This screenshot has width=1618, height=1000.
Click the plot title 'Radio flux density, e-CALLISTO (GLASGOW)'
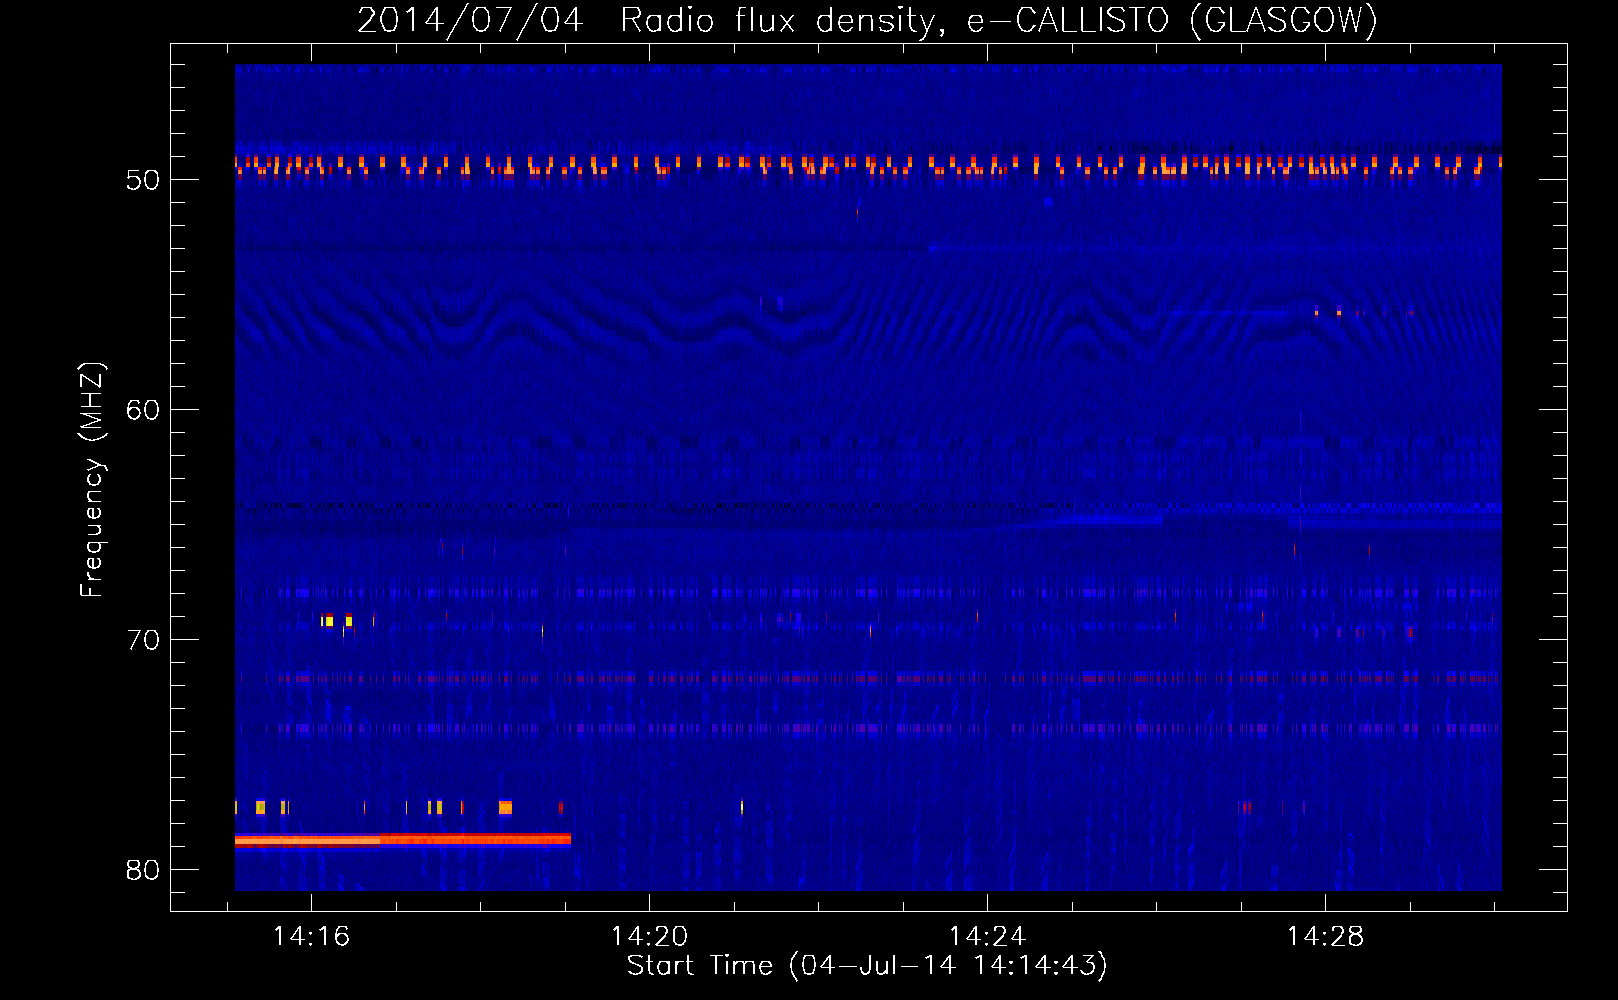(x=998, y=20)
